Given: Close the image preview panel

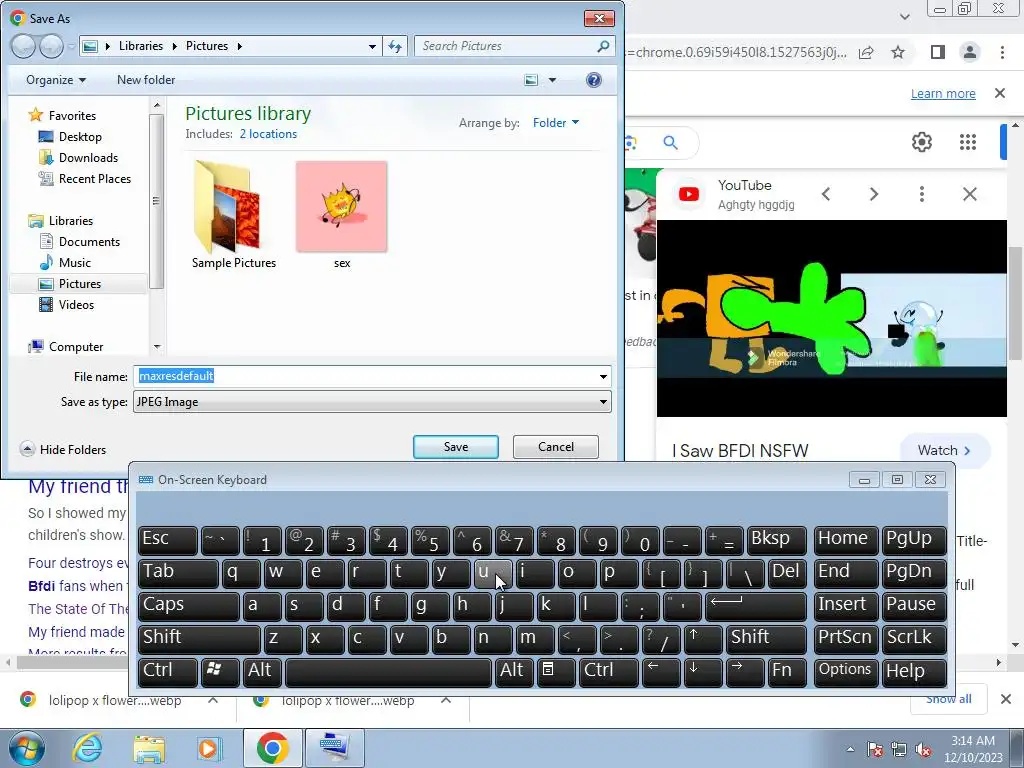Looking at the screenshot, I should (970, 194).
